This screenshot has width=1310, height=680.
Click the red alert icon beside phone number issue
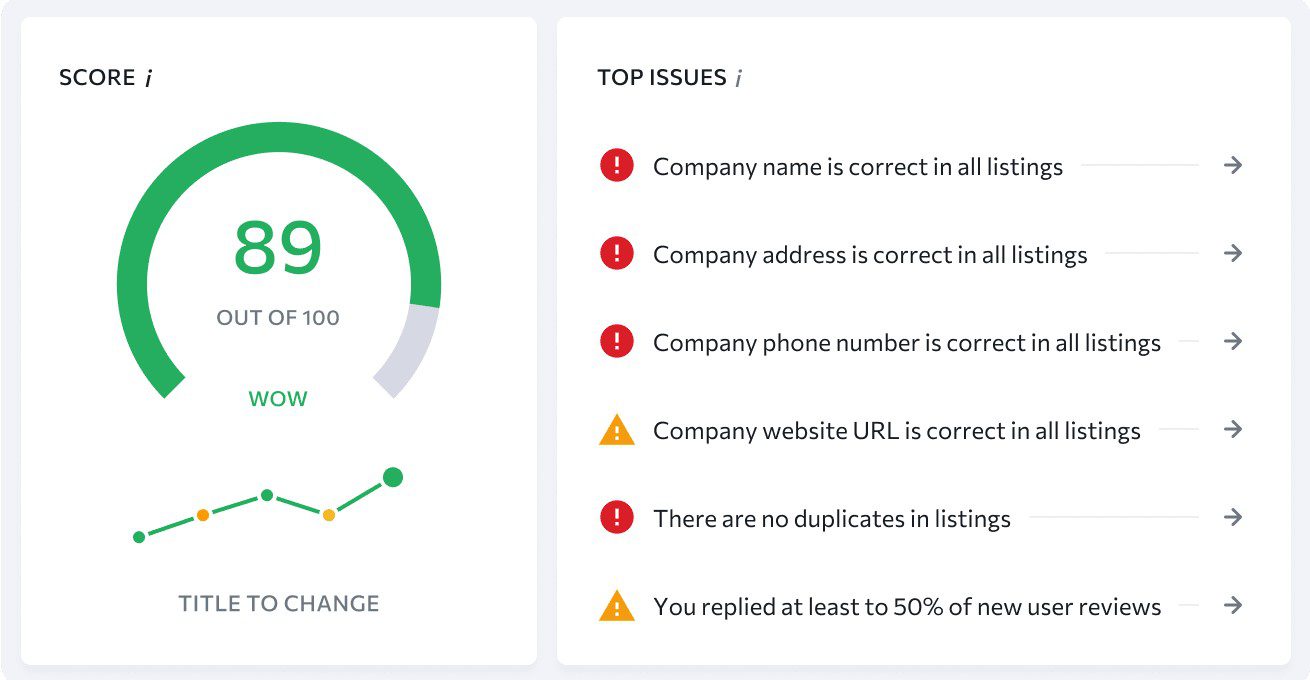pyautogui.click(x=617, y=342)
